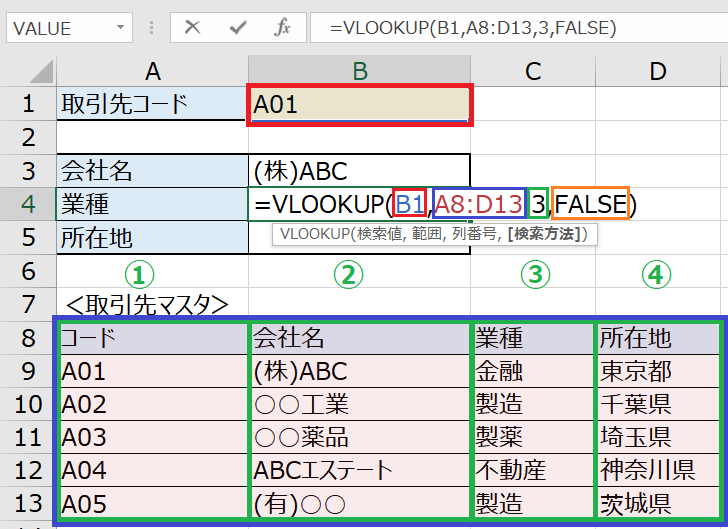Click cell A1 取引先コード
The height and width of the screenshot is (529, 728).
pyautogui.click(x=152, y=104)
